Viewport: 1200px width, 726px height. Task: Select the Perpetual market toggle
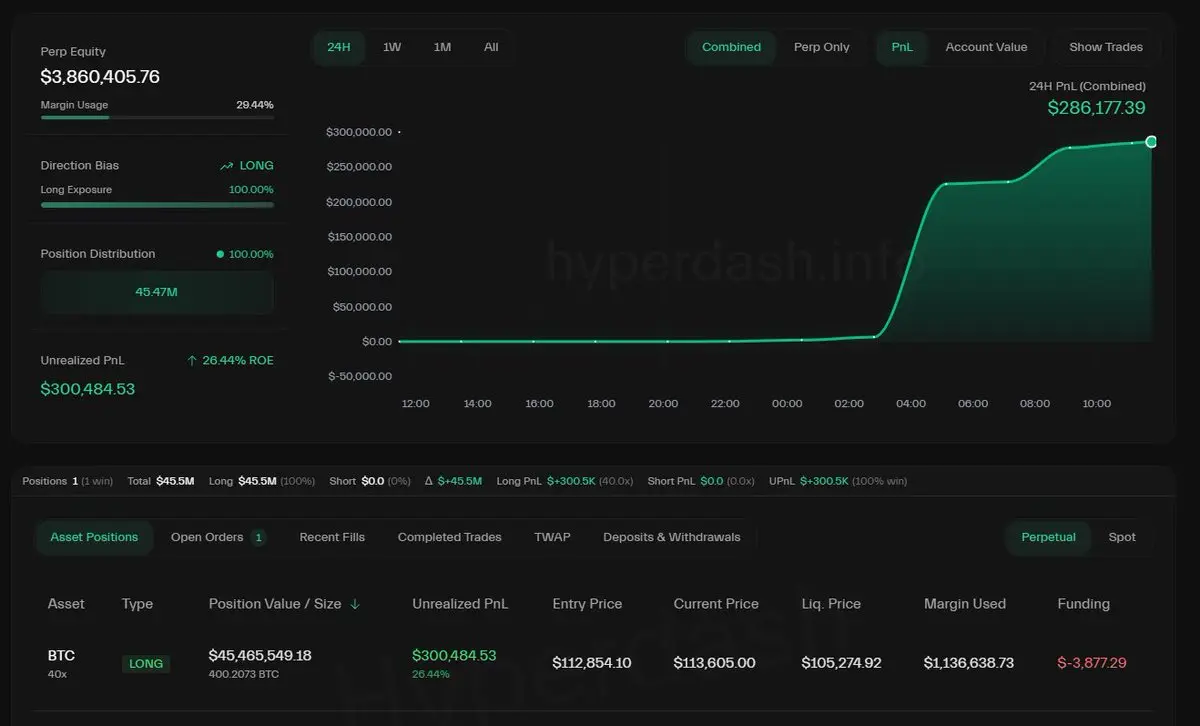point(1048,537)
